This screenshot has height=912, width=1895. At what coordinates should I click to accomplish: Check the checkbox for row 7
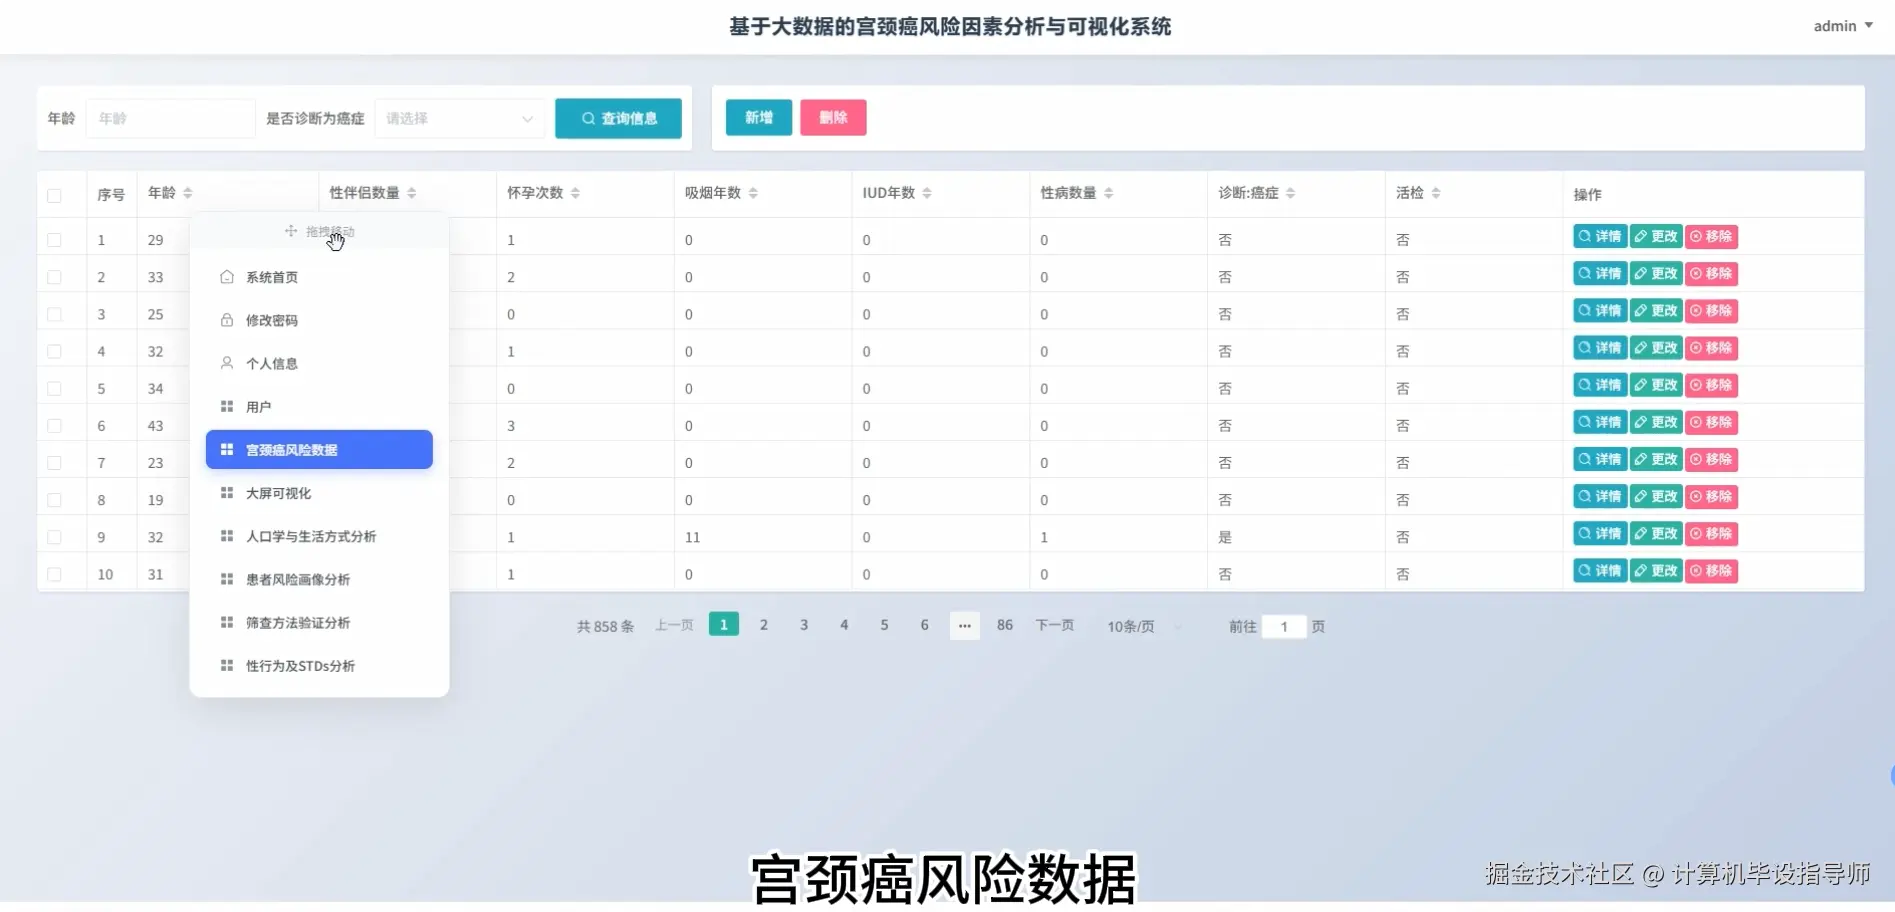[54, 463]
